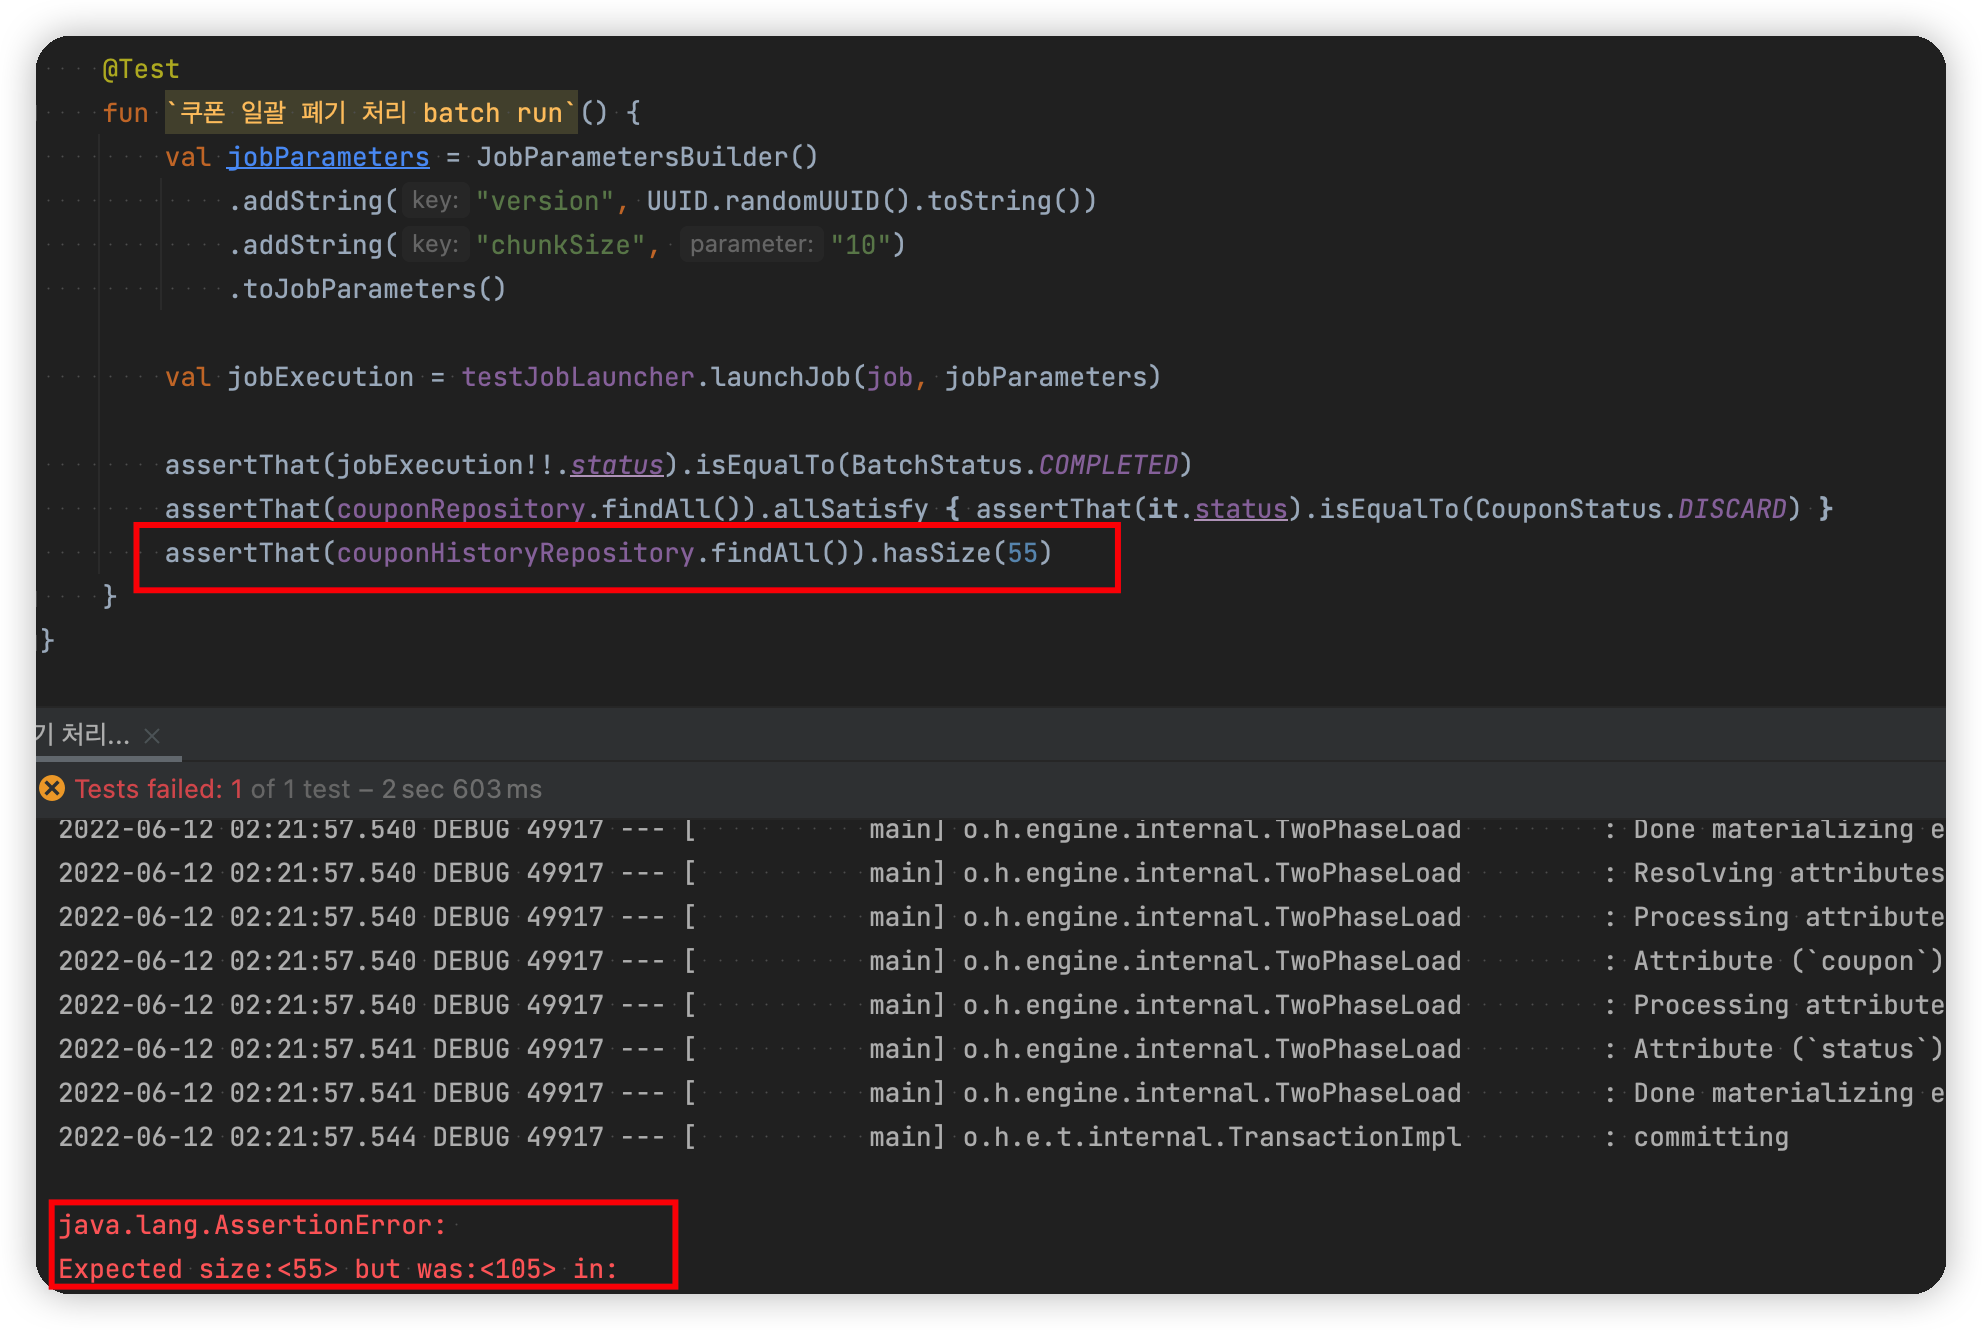Click the java.lang.AssertionError console line
Viewport: 1982px width, 1330px height.
coord(251,1225)
